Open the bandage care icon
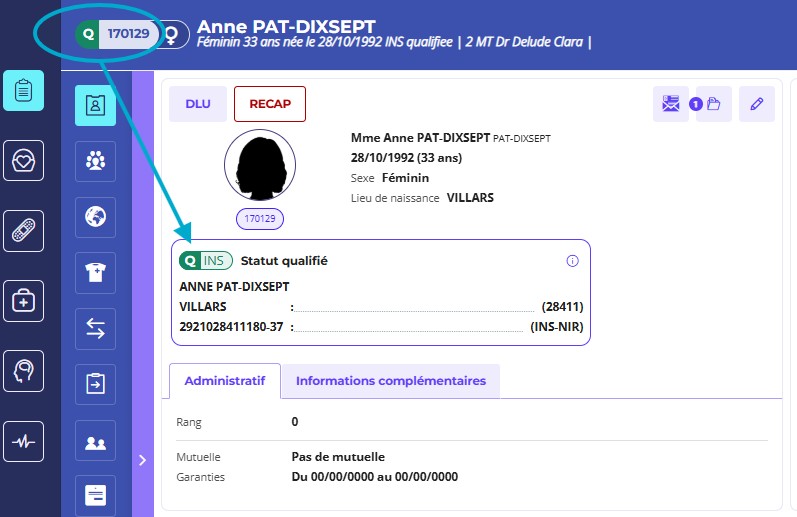 pyautogui.click(x=23, y=231)
